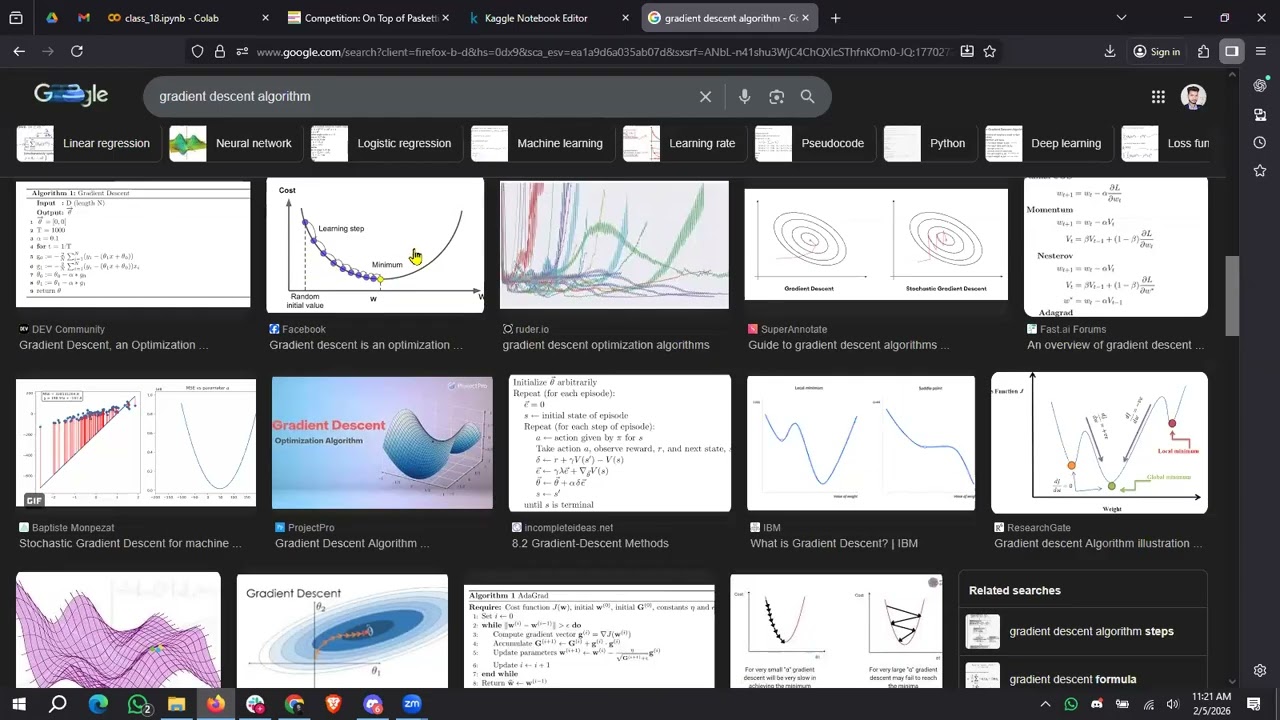Submit search with magnifier icon

tap(808, 97)
